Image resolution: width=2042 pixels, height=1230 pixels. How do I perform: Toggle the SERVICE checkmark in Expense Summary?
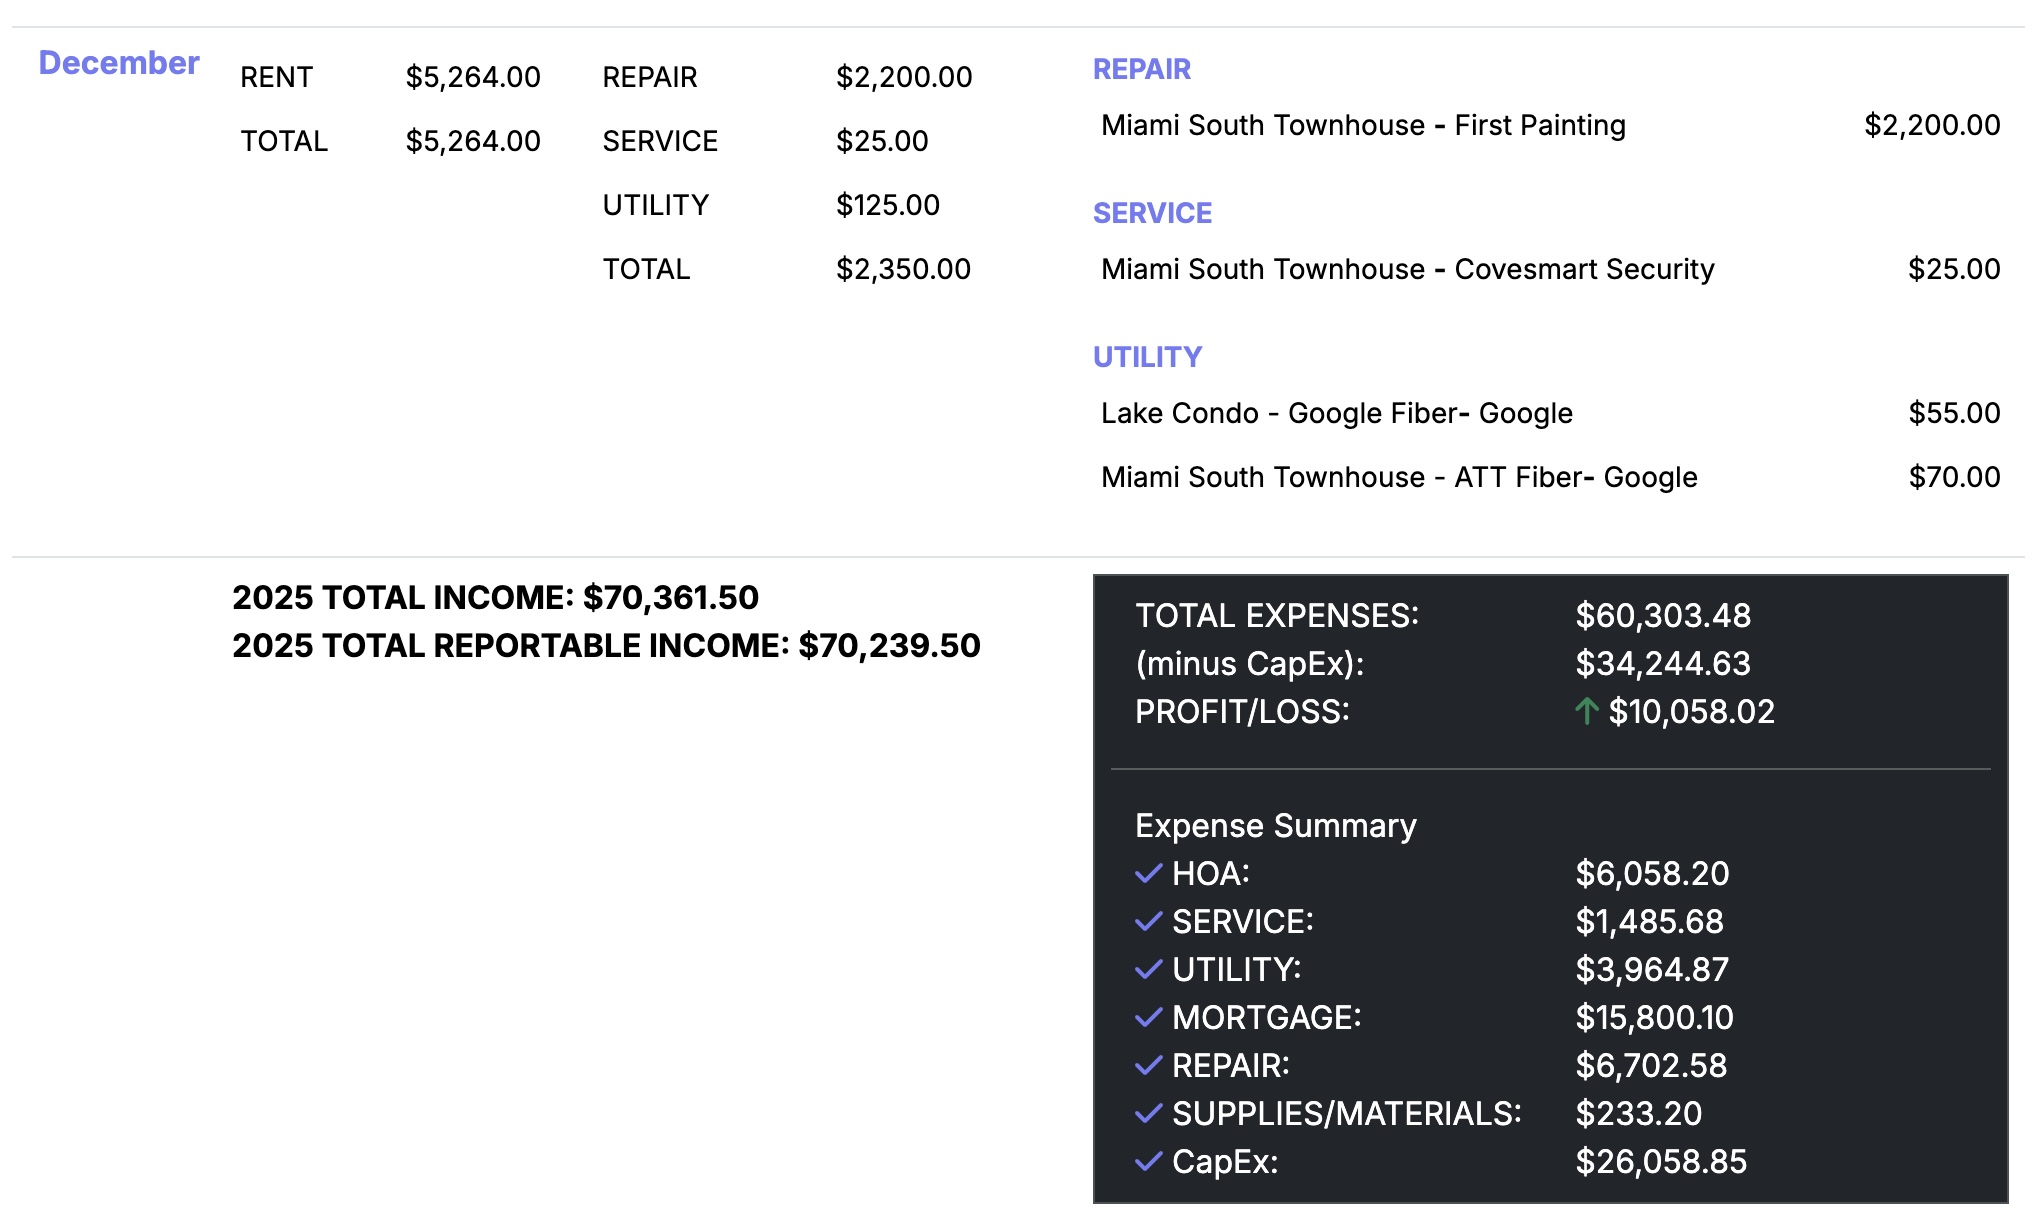point(1147,922)
